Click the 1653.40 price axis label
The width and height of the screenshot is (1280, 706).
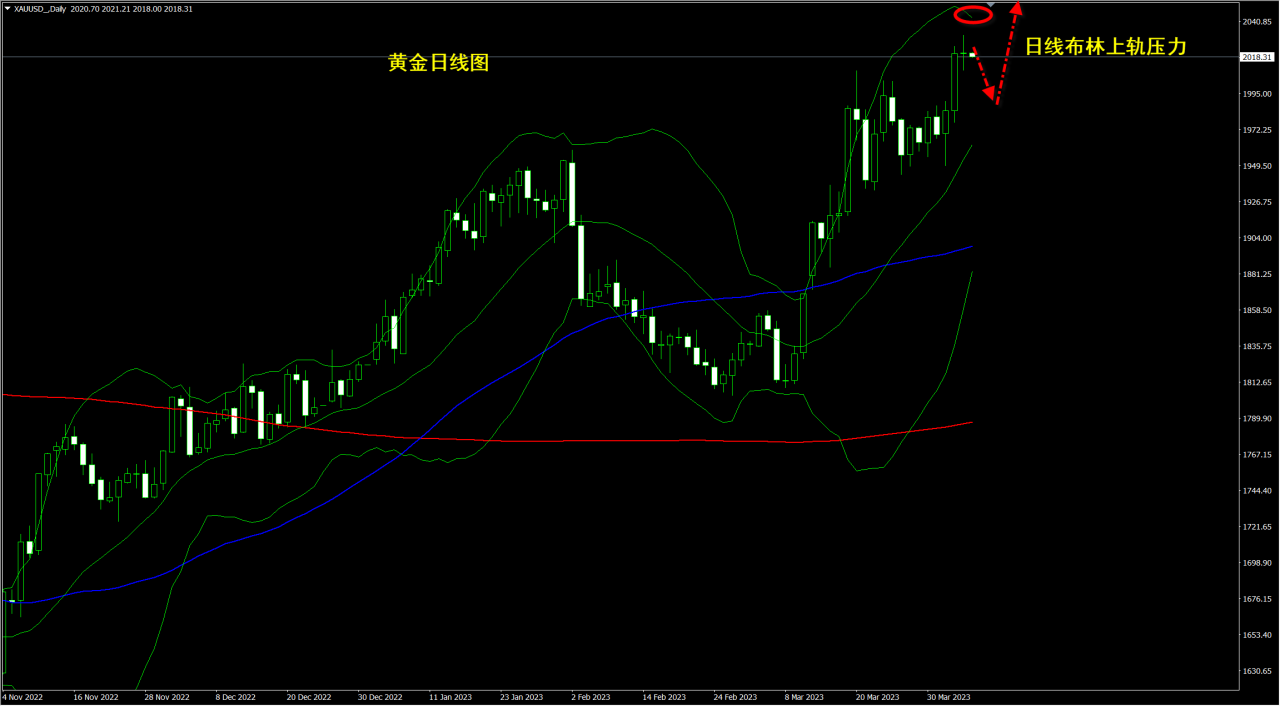click(1256, 635)
